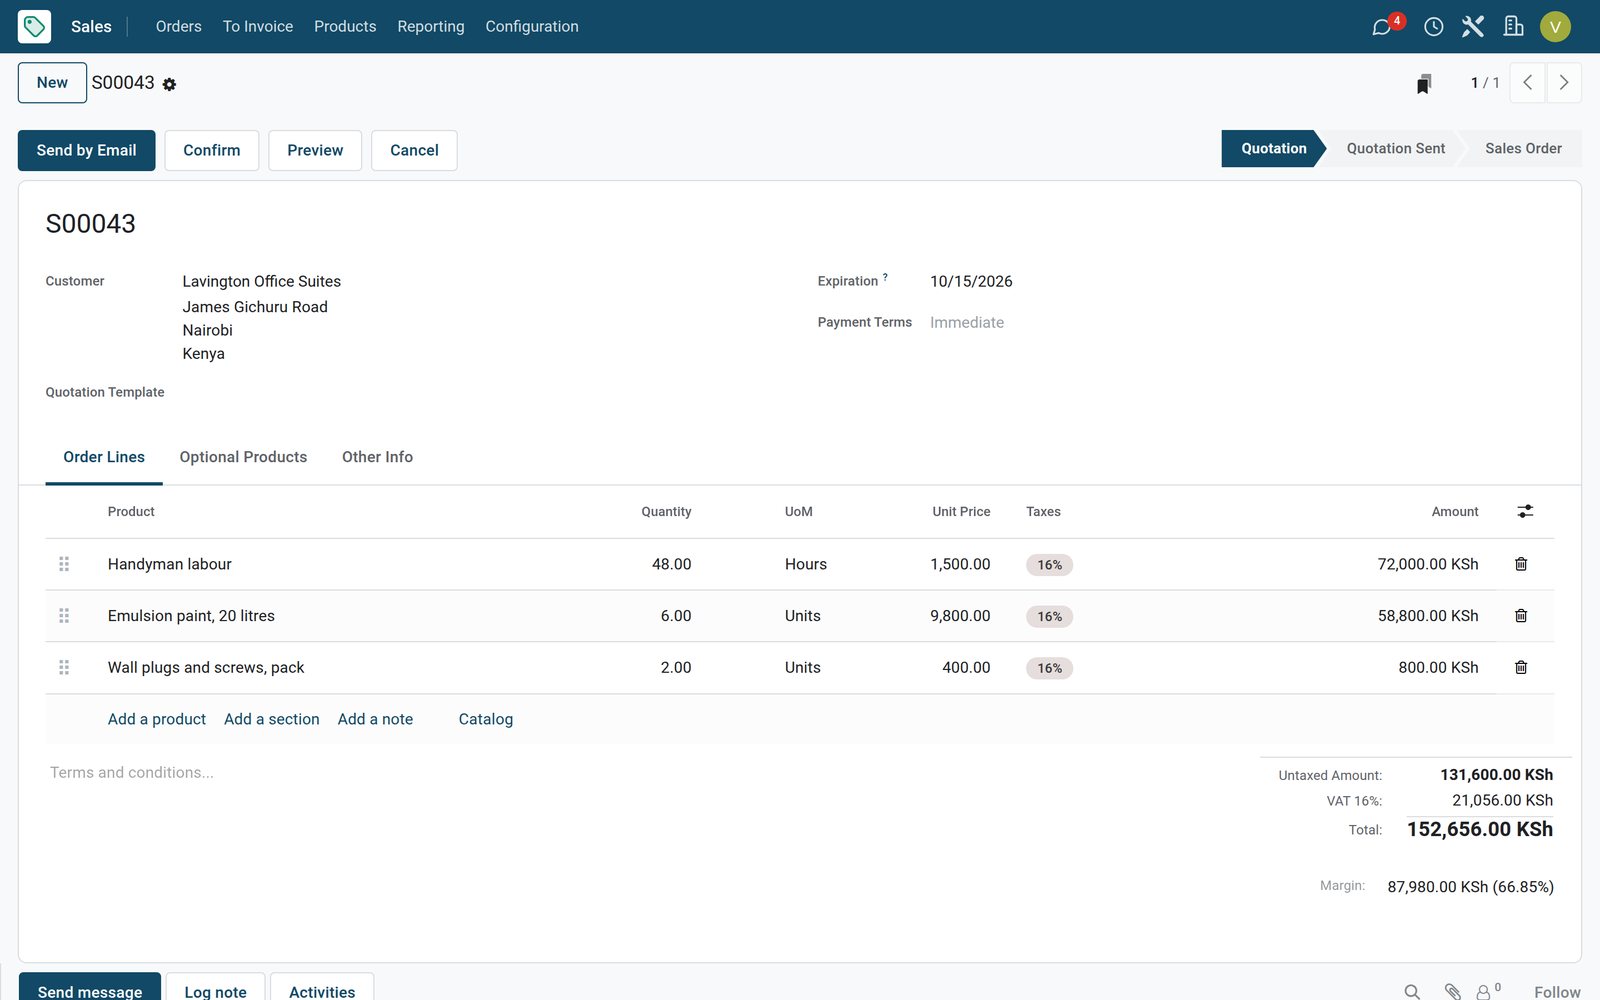Viewport: 1600px width, 1000px height.
Task: Open the Configuration menu
Action: coord(532,26)
